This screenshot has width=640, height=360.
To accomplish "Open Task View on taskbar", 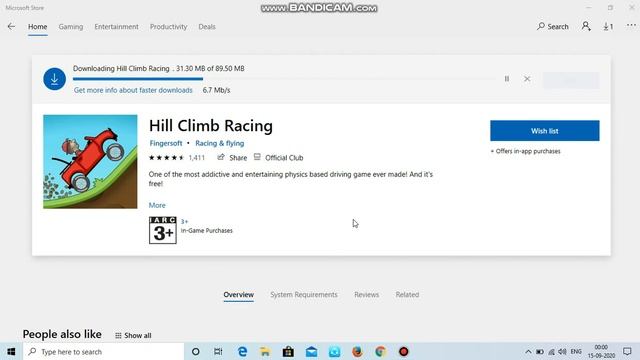I will coord(218,351).
